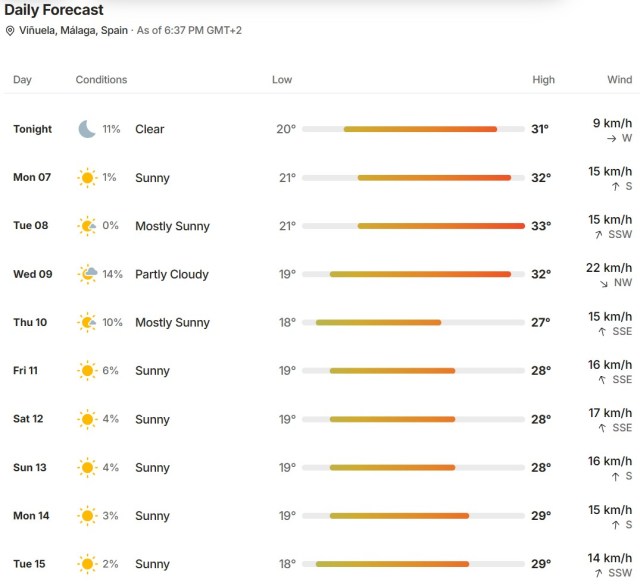Open Viñuela, Málaga, Spain location link
Screen dimensions: 640x586
click(x=73, y=31)
